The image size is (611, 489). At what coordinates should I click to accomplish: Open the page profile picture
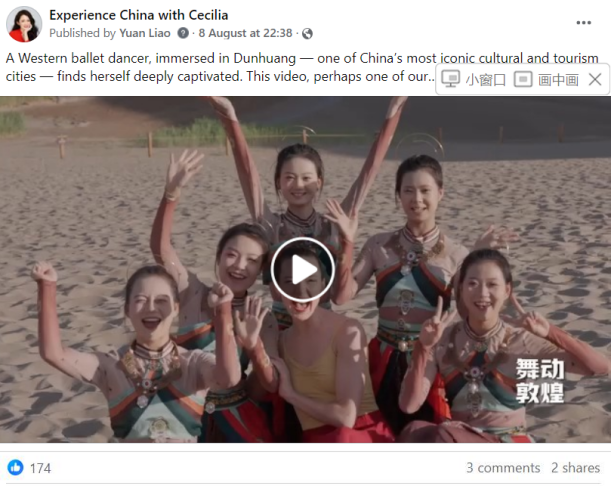click(24, 24)
